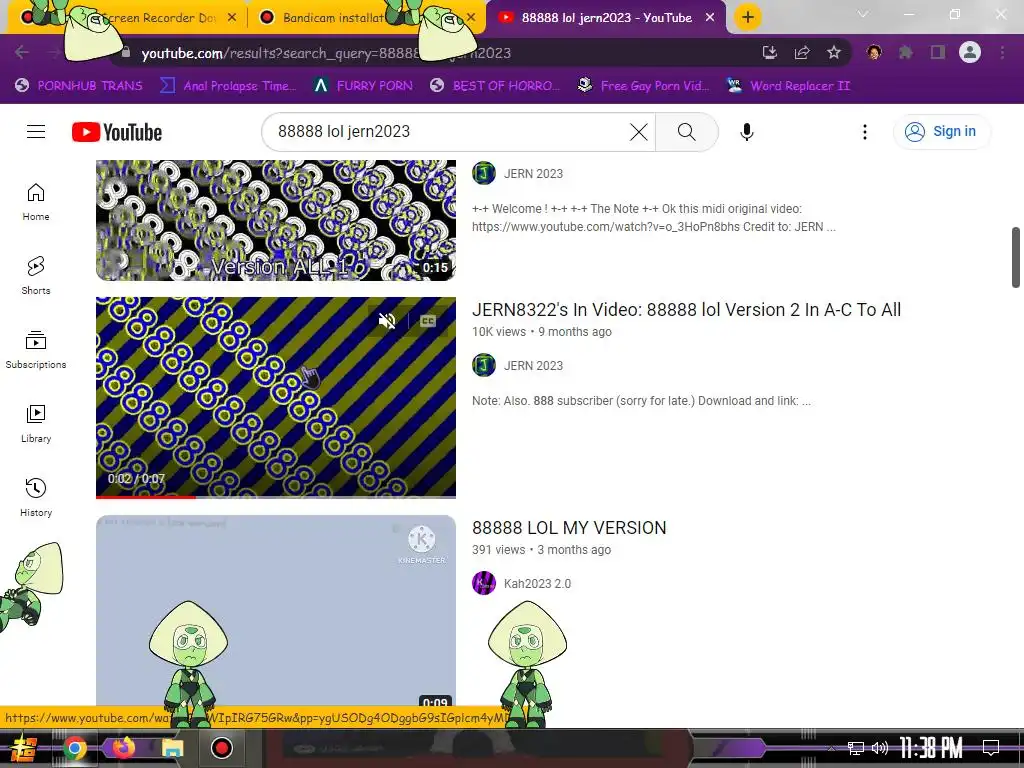
Task: Open the Windows Start button
Action: pos(22,748)
